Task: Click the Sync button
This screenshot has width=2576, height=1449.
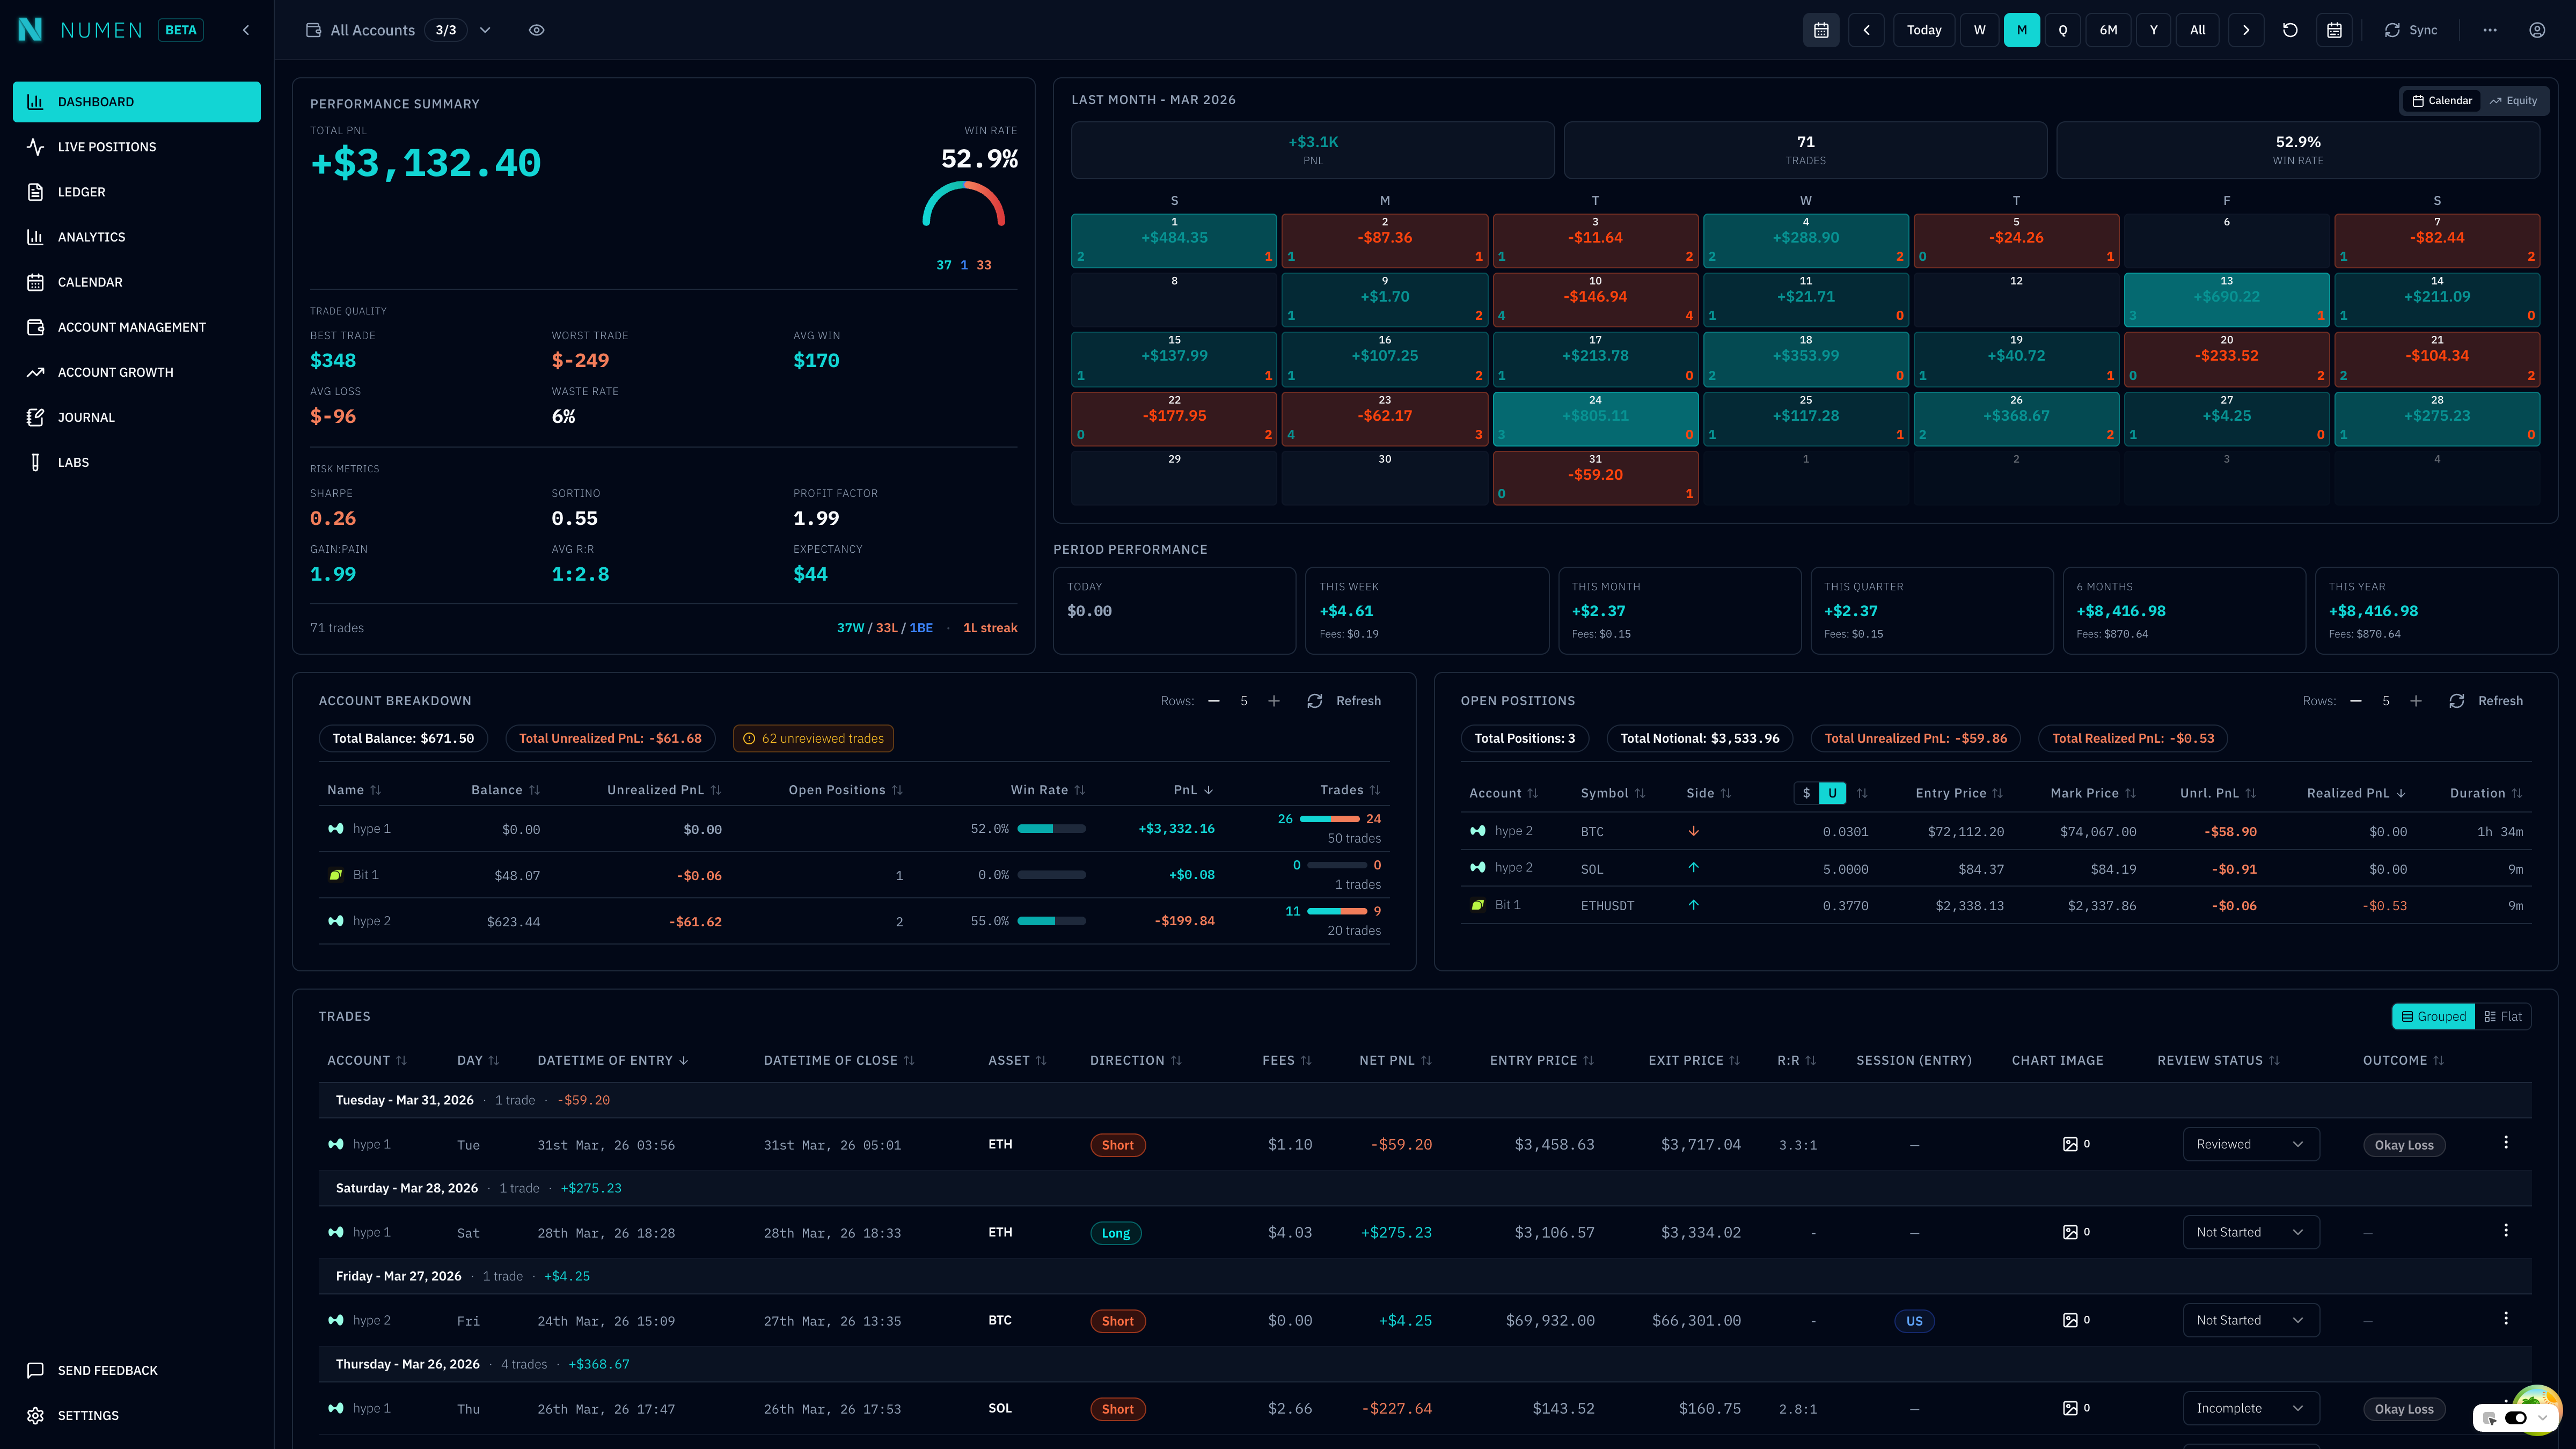Action: 2411,30
